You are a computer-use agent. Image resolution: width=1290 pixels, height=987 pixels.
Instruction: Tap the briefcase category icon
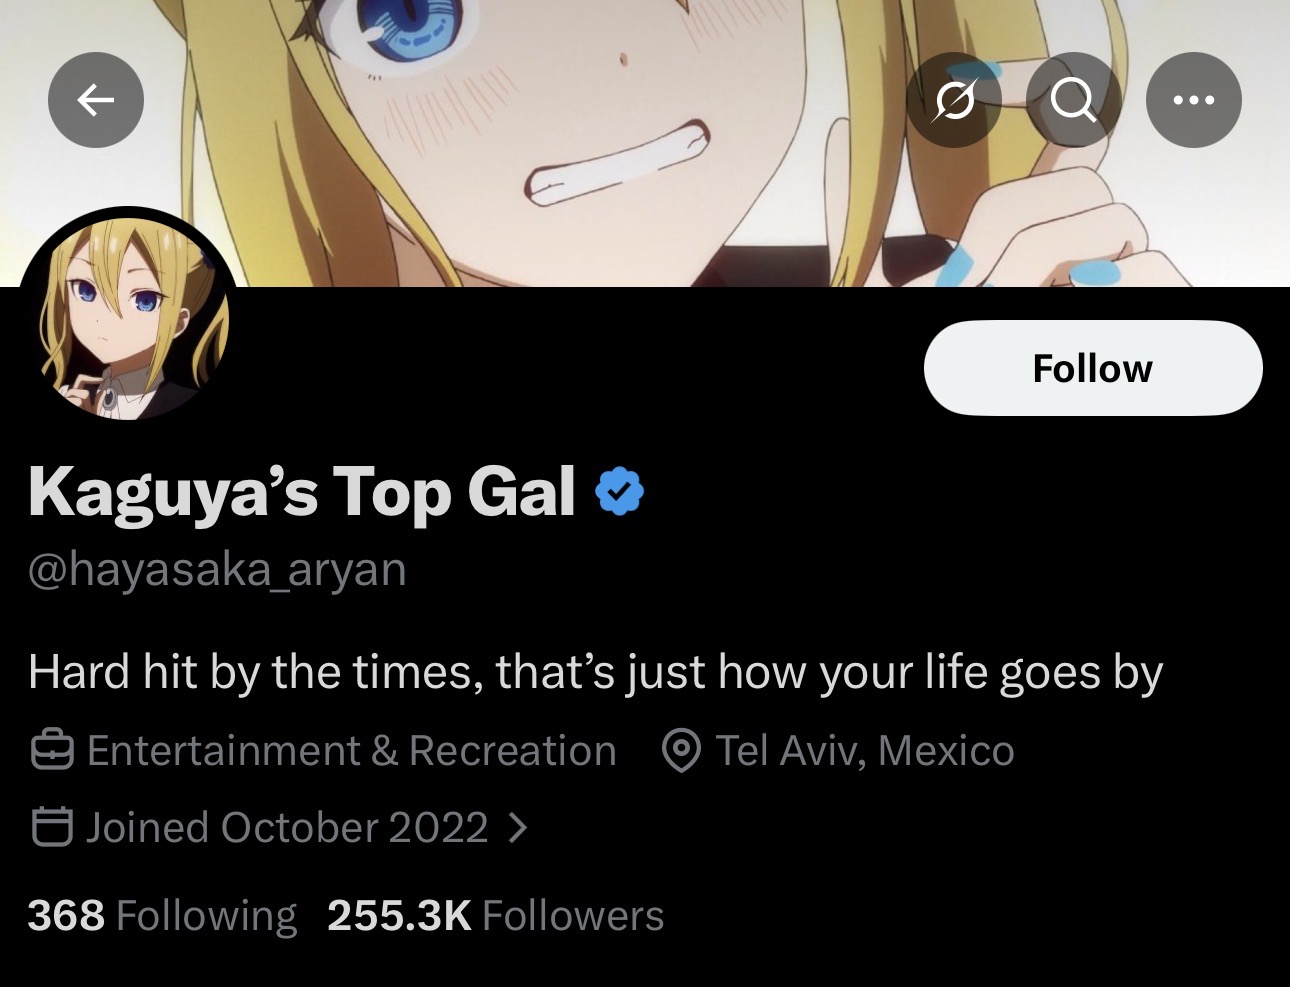coord(52,750)
